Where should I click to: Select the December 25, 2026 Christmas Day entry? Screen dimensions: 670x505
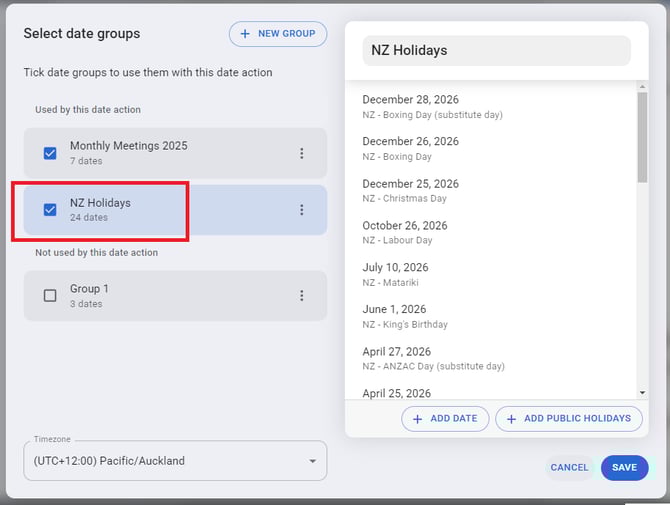pos(410,191)
